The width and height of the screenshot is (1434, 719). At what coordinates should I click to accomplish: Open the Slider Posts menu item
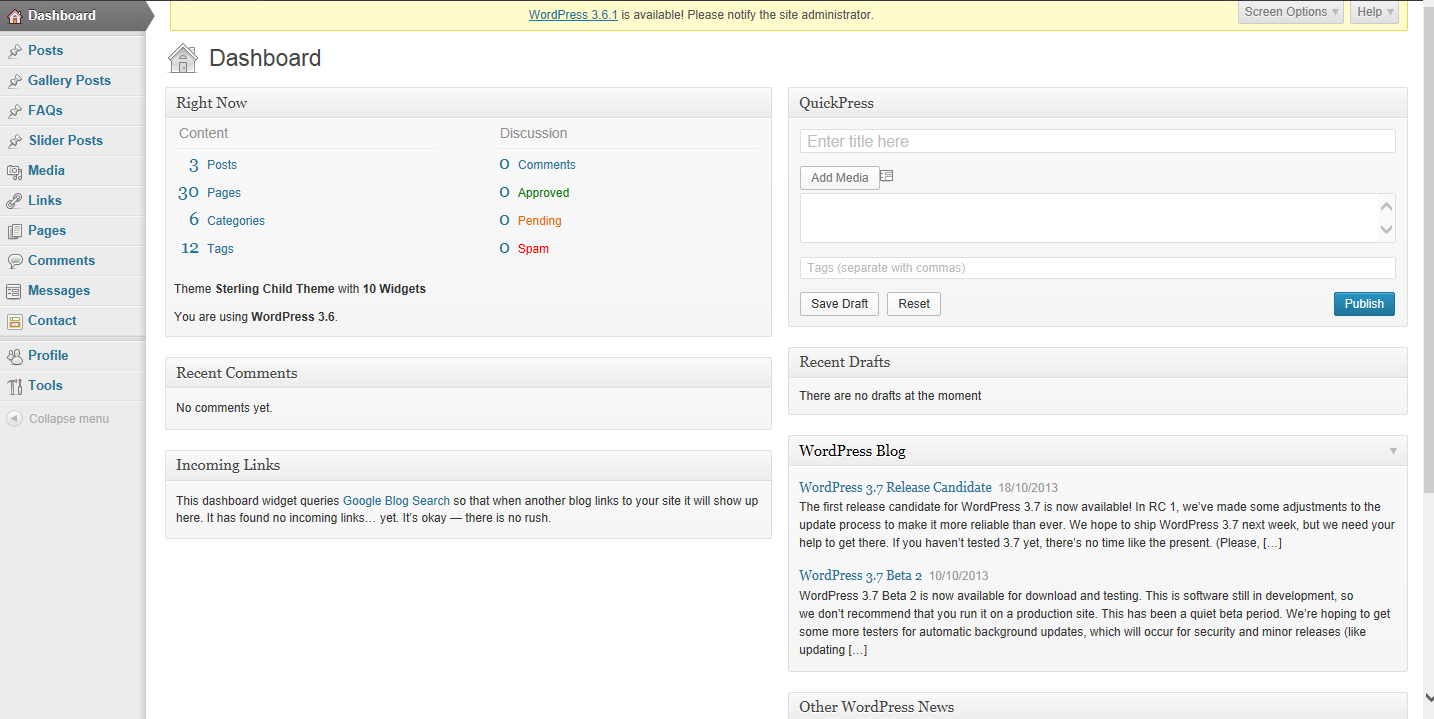tap(65, 140)
